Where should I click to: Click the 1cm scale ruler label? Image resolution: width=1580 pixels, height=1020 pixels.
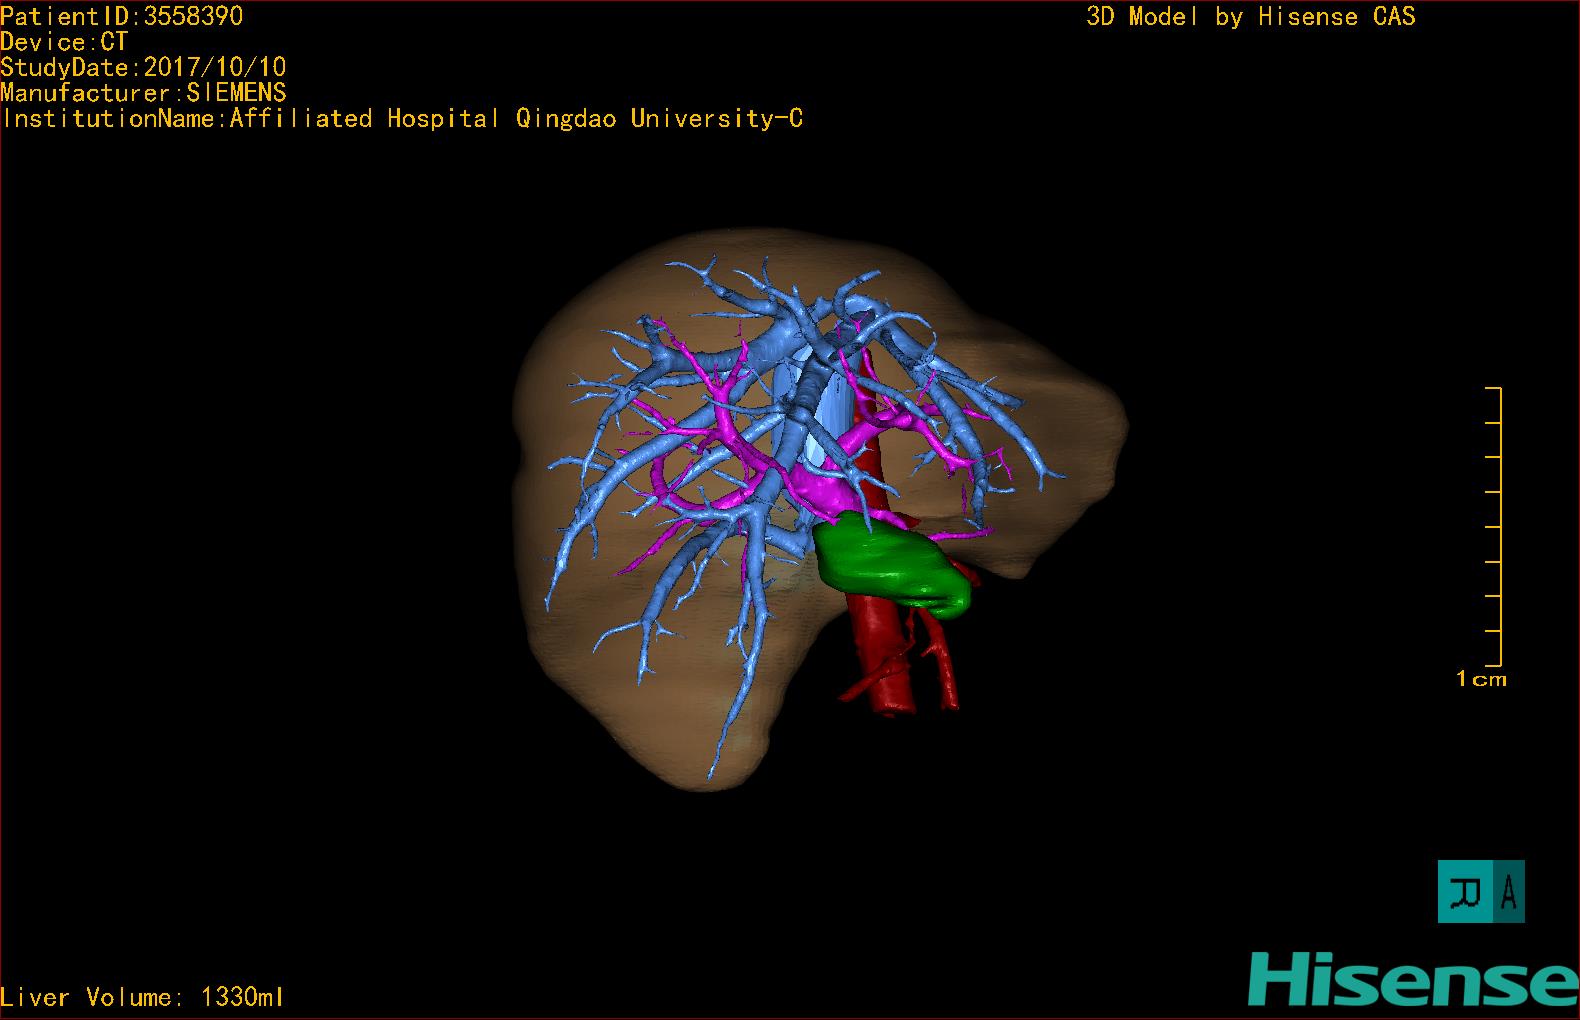coord(1481,679)
